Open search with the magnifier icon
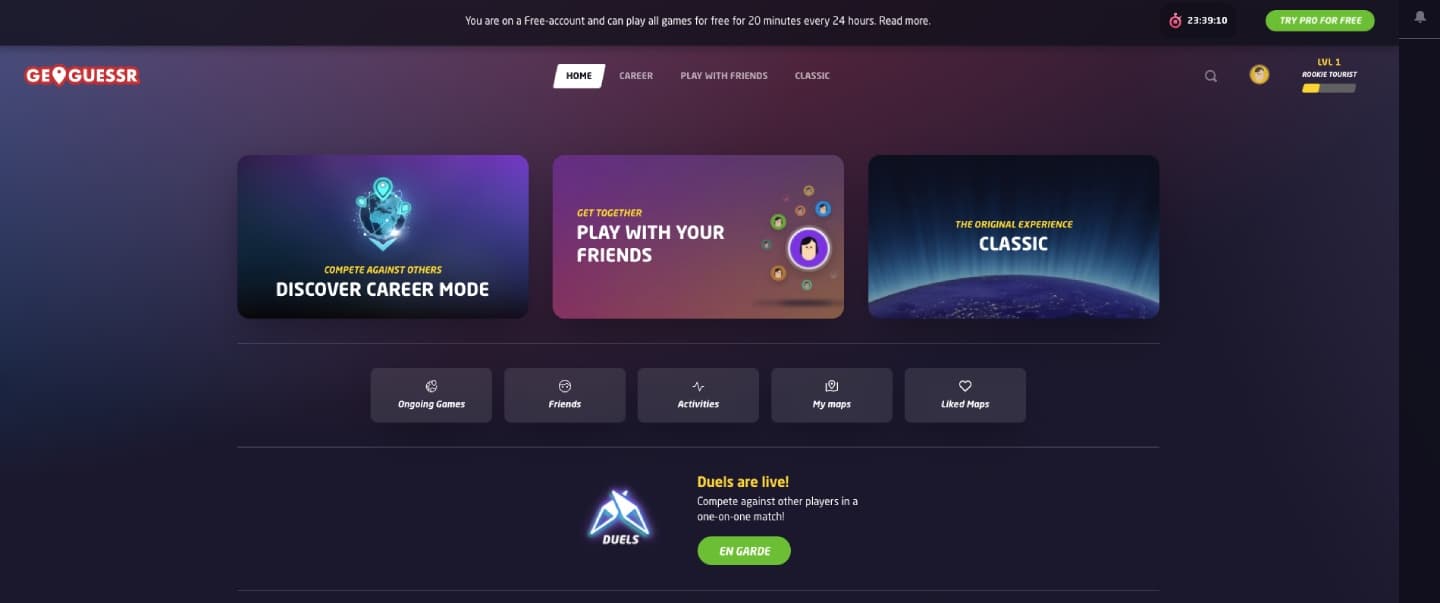The height and width of the screenshot is (603, 1440). pos(1211,76)
